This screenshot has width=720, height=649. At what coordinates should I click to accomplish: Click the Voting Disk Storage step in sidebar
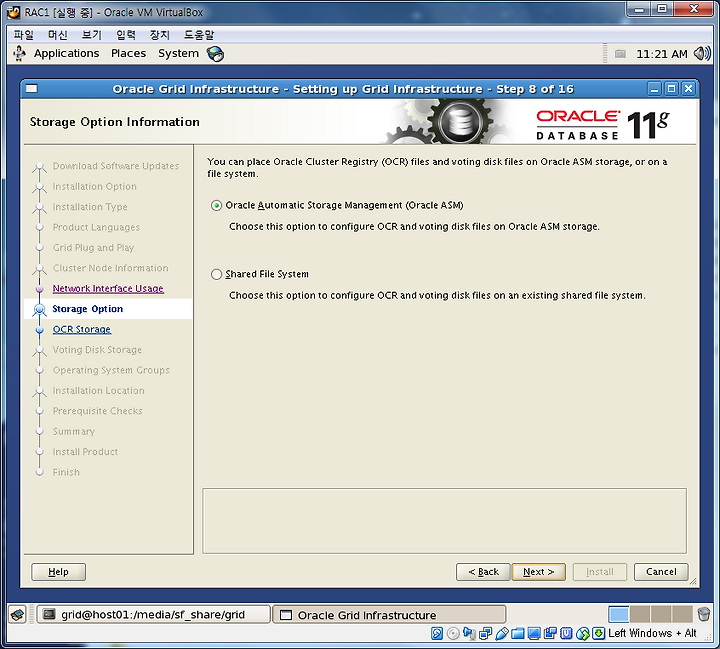click(97, 350)
